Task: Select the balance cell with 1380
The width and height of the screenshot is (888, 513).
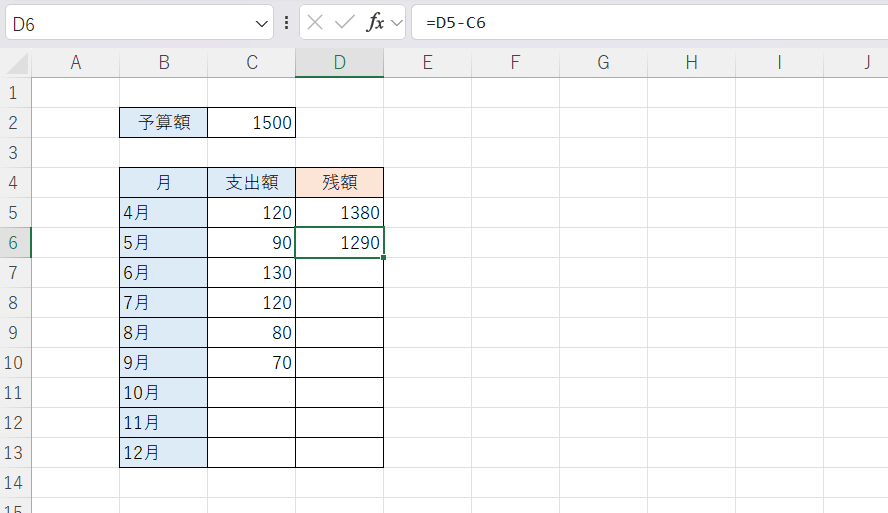Action: (x=339, y=212)
